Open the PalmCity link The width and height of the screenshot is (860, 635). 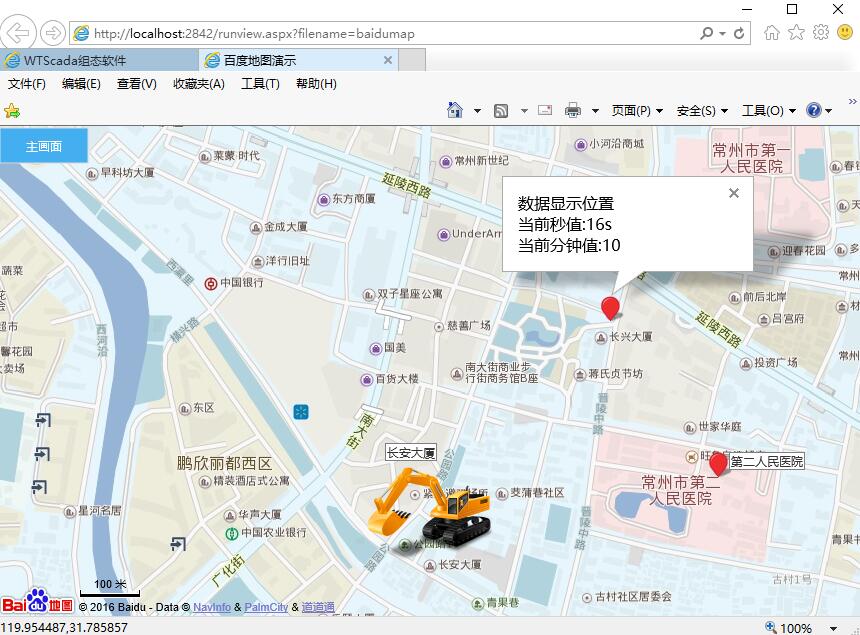pyautogui.click(x=266, y=607)
